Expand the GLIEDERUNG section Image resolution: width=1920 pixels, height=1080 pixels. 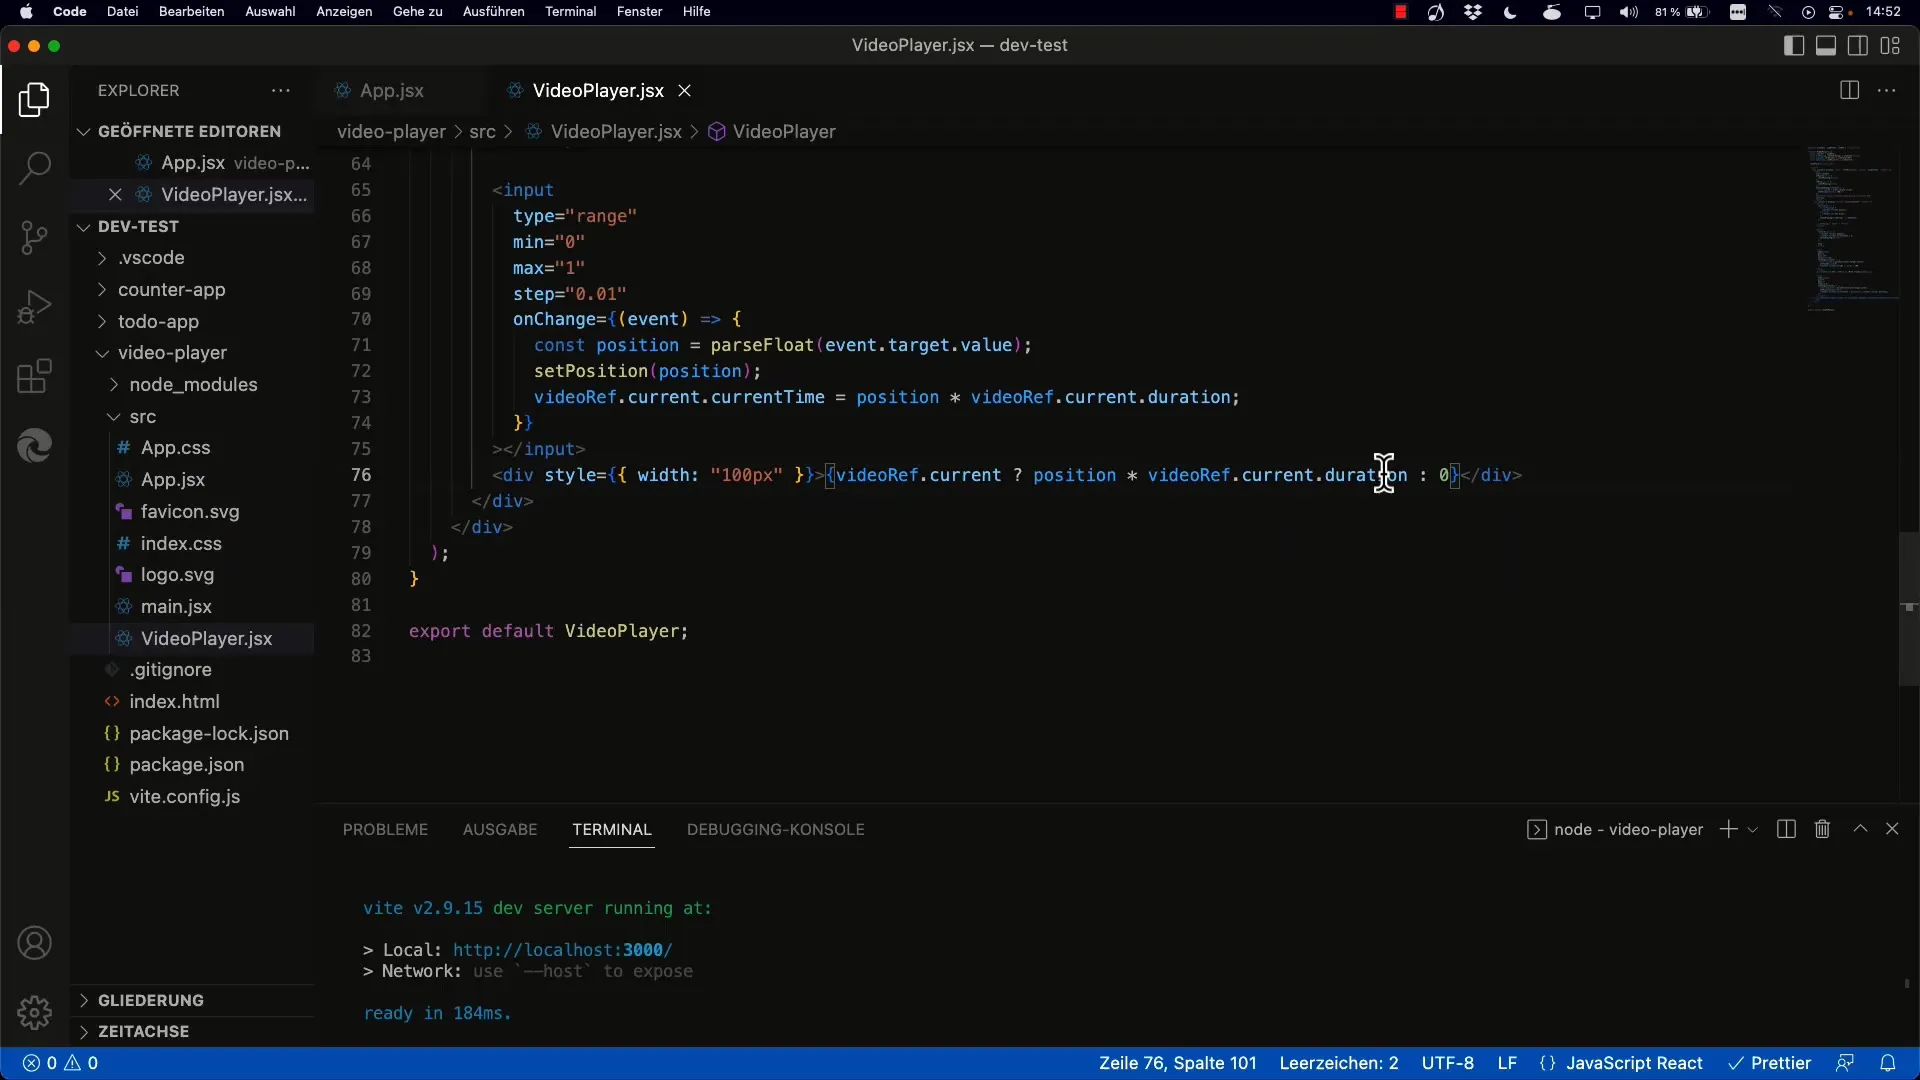click(x=151, y=1000)
